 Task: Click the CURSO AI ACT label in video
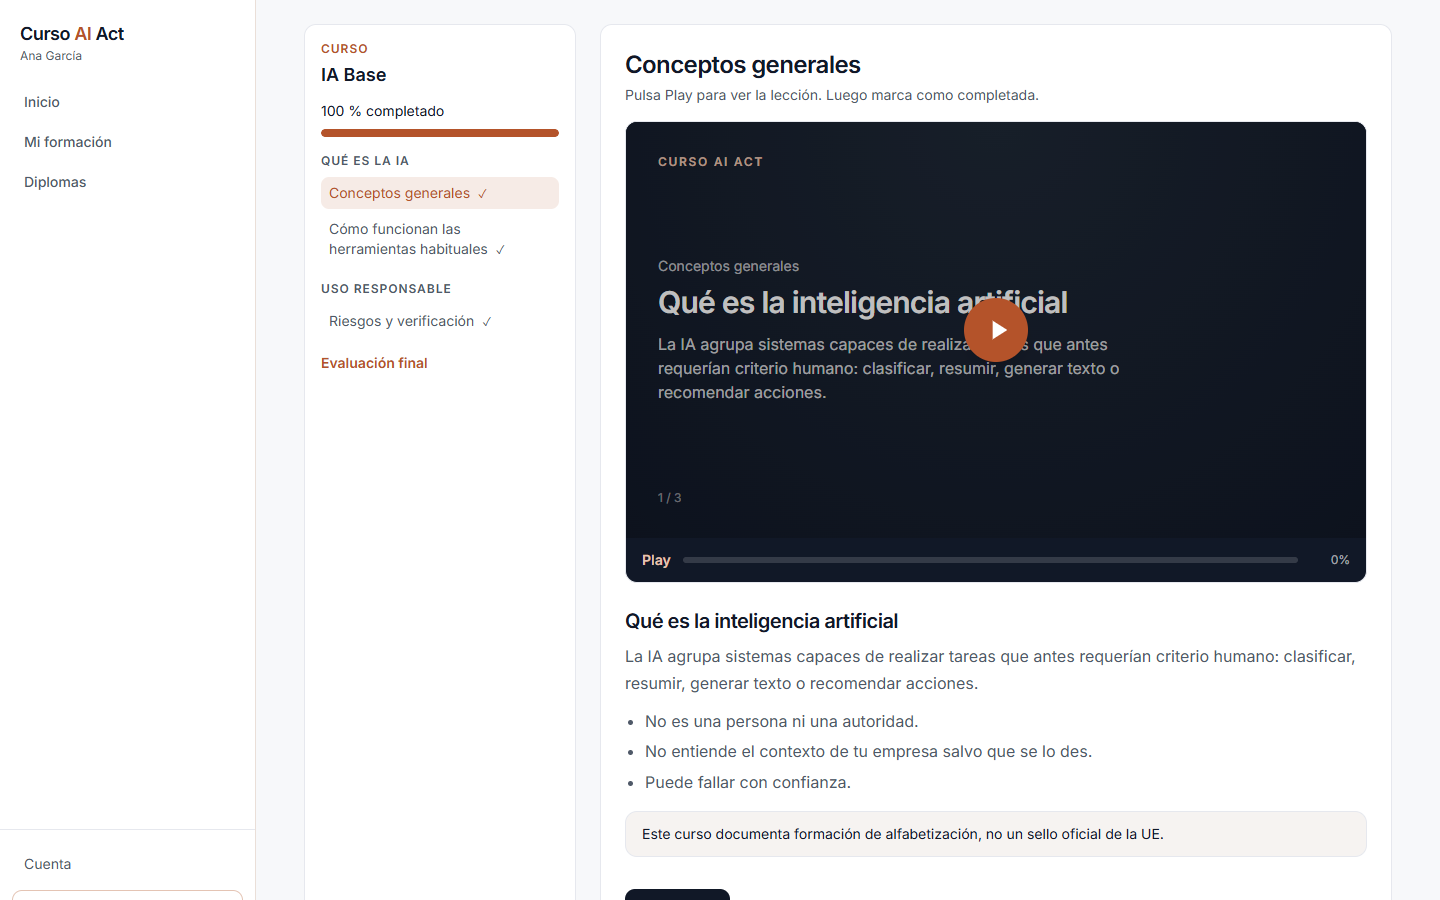[x=710, y=162]
